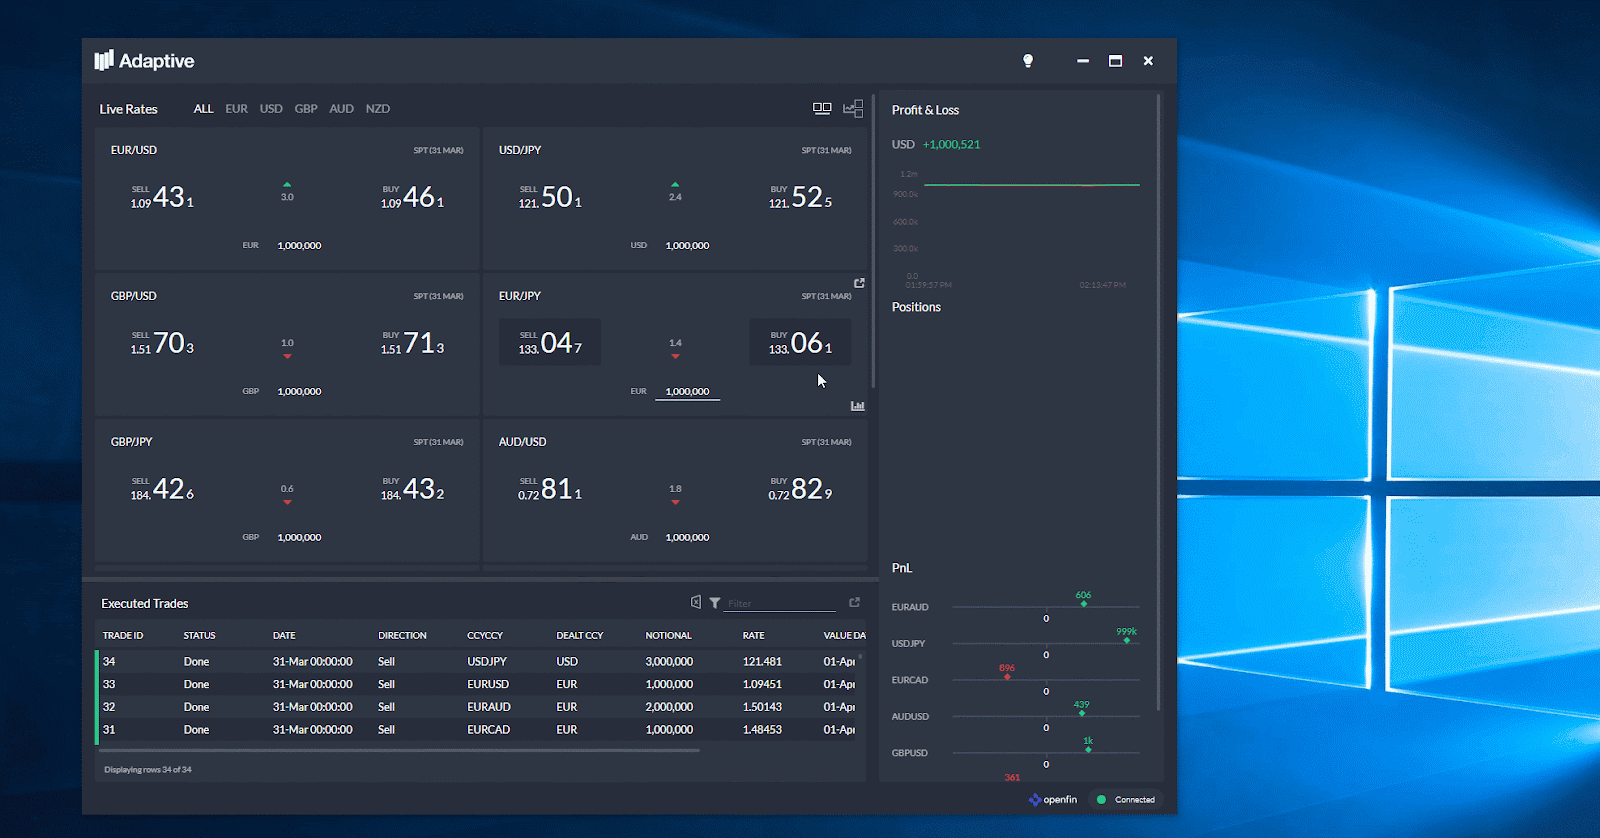Click the openfin logo
The width and height of the screenshot is (1600, 838).
(x=1053, y=799)
